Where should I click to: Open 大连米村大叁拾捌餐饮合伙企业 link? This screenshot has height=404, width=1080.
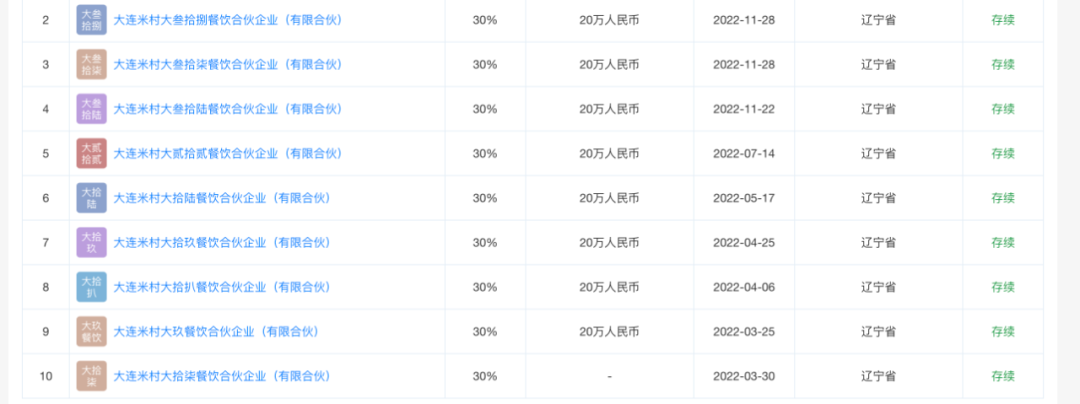click(228, 20)
